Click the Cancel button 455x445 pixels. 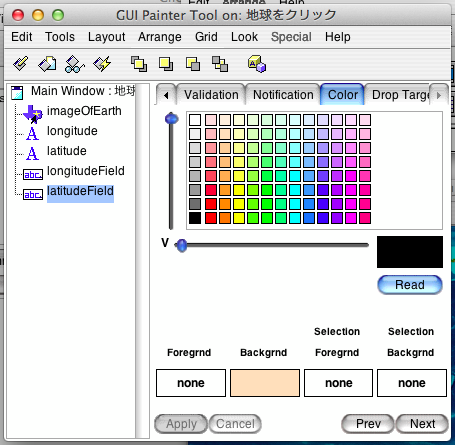(235, 424)
